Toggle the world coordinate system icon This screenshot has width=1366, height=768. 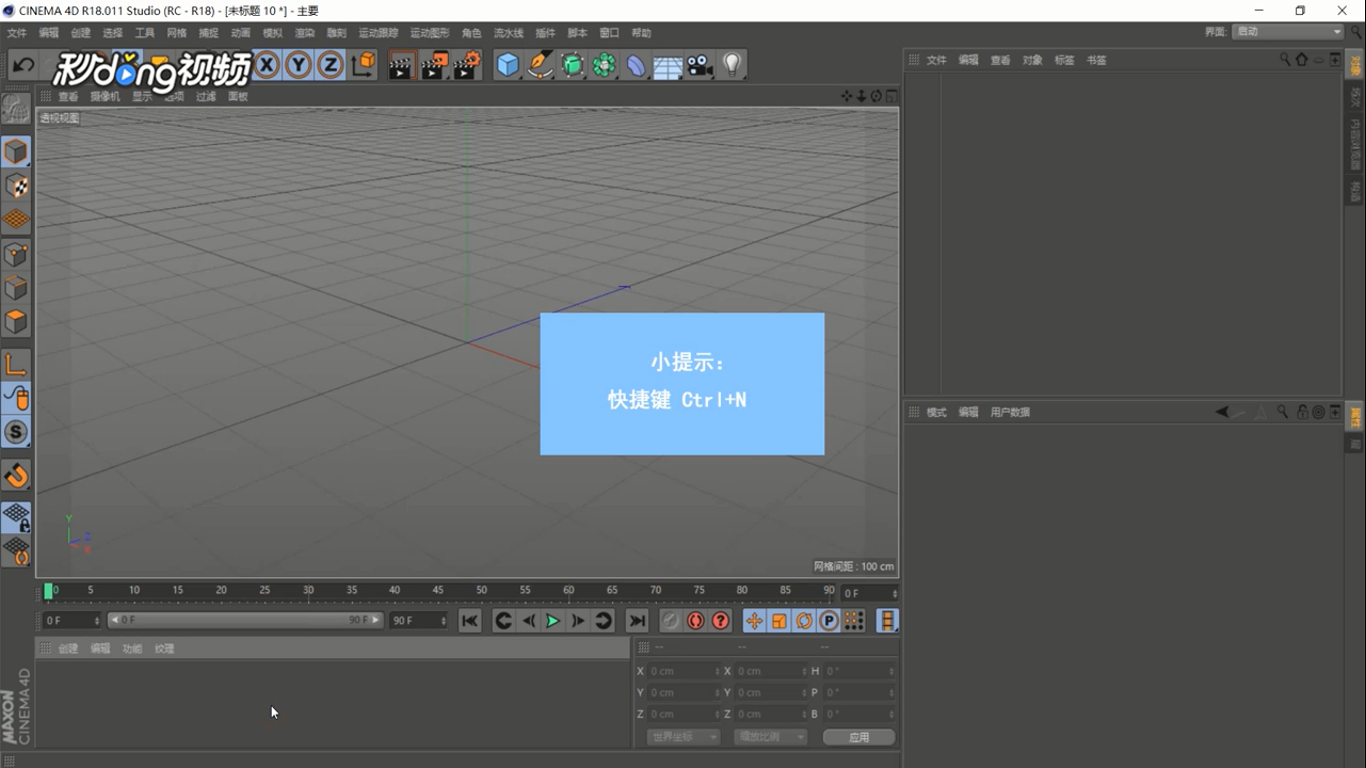point(364,66)
